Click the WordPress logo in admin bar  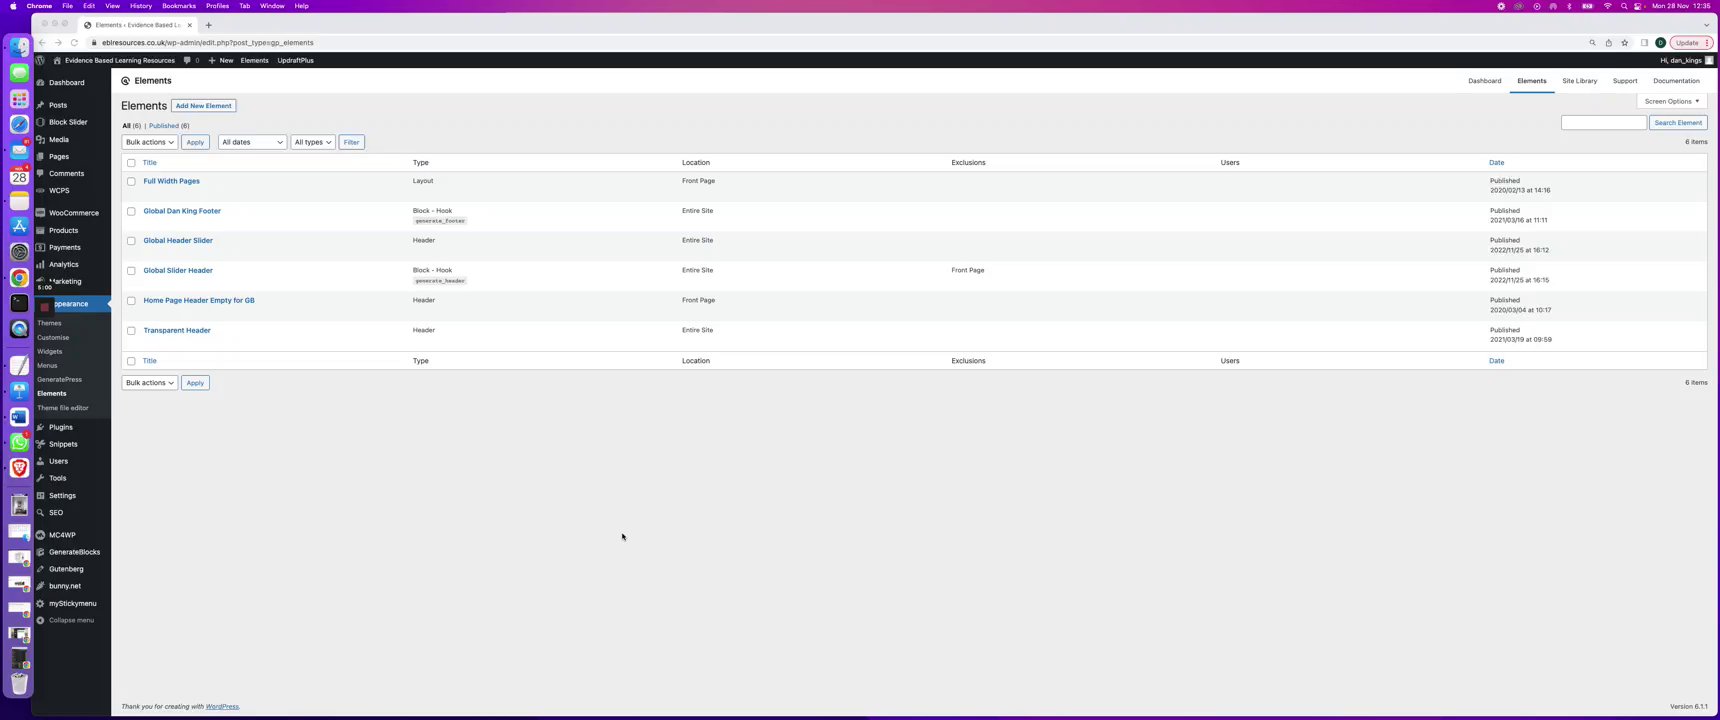40,60
